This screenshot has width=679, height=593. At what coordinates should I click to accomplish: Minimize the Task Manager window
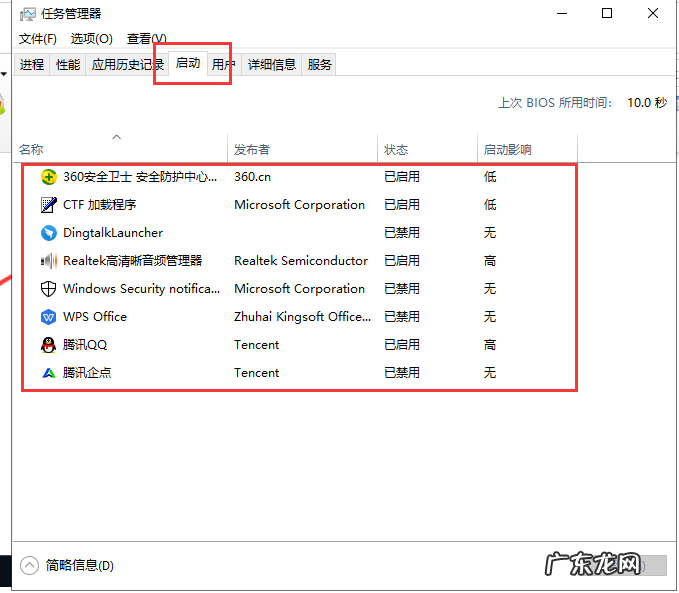point(562,14)
